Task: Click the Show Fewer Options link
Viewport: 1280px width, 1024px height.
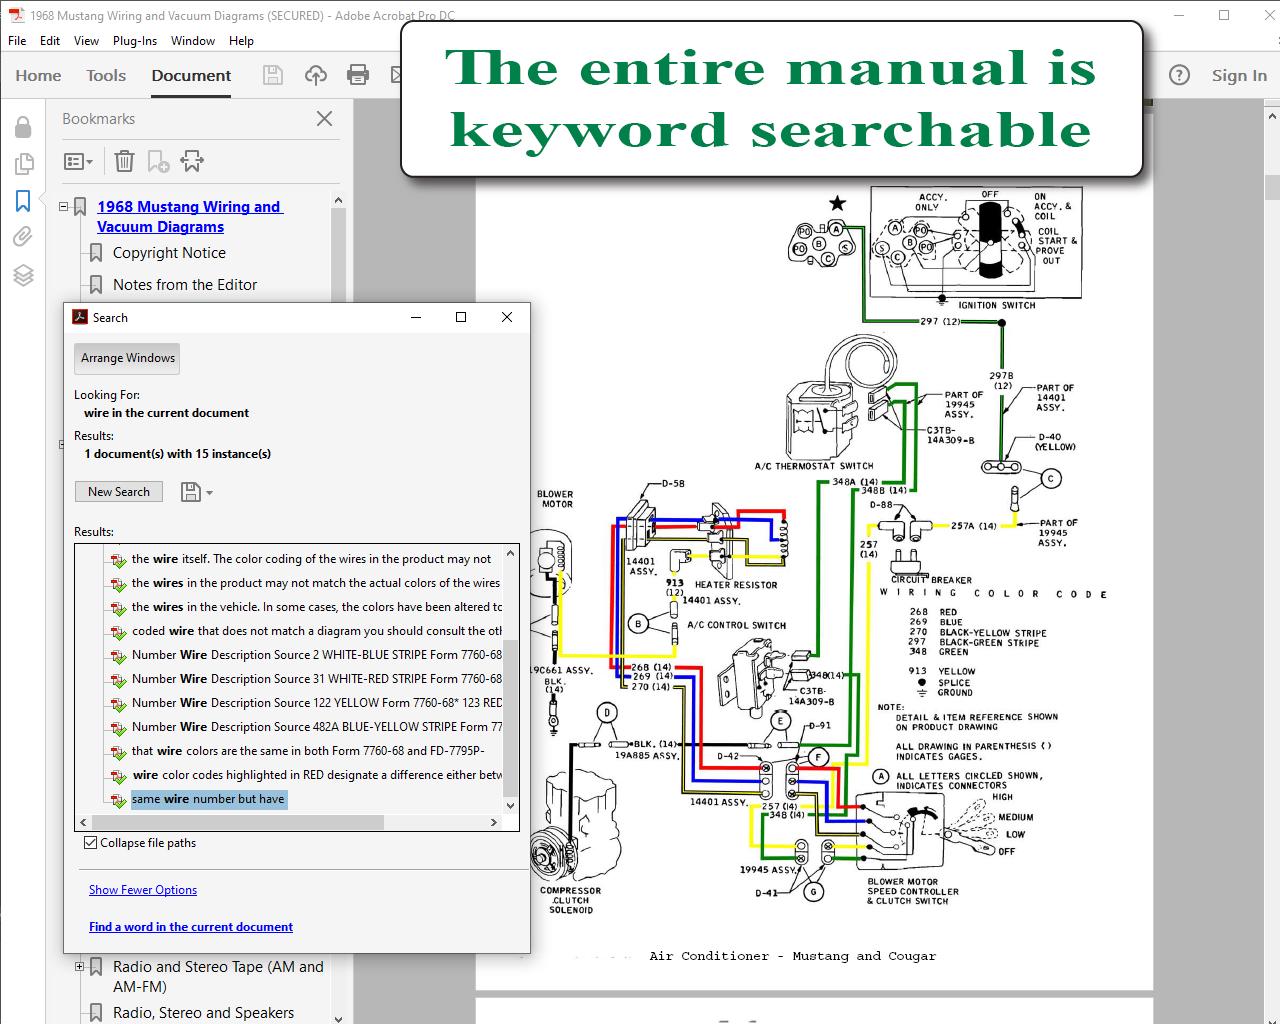Action: click(x=142, y=889)
